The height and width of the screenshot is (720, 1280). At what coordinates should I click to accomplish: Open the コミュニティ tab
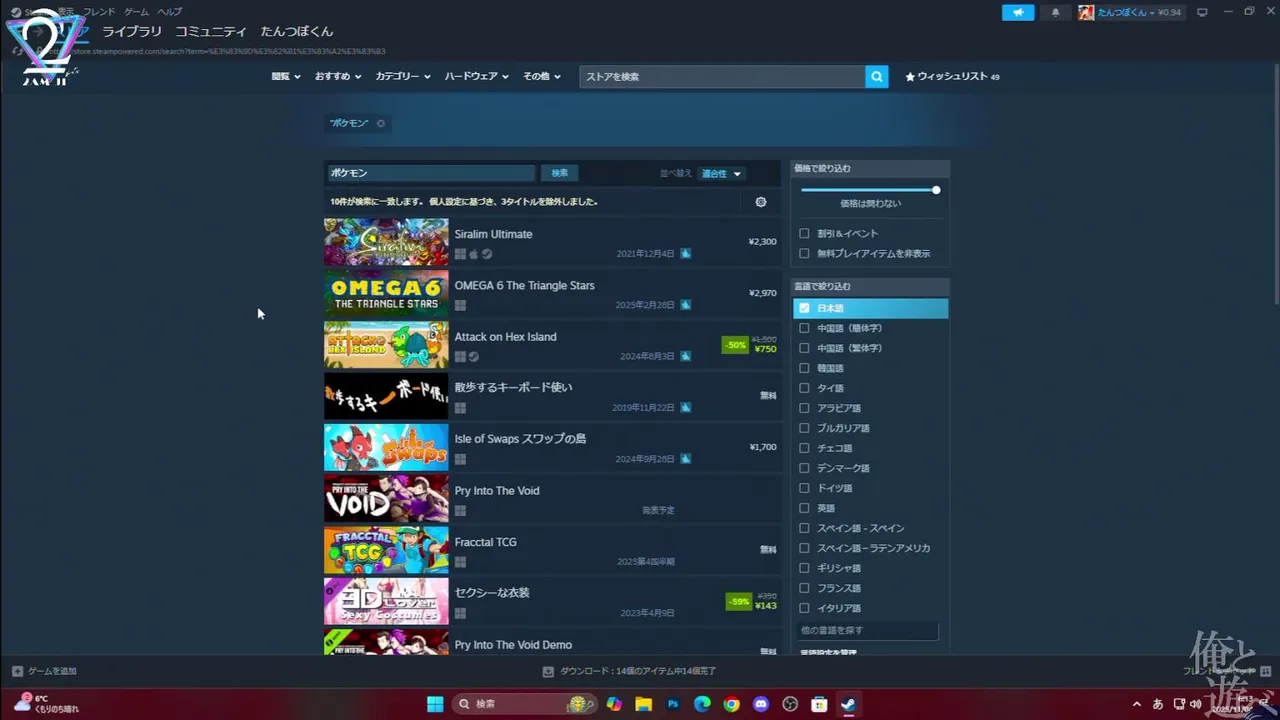pyautogui.click(x=211, y=32)
